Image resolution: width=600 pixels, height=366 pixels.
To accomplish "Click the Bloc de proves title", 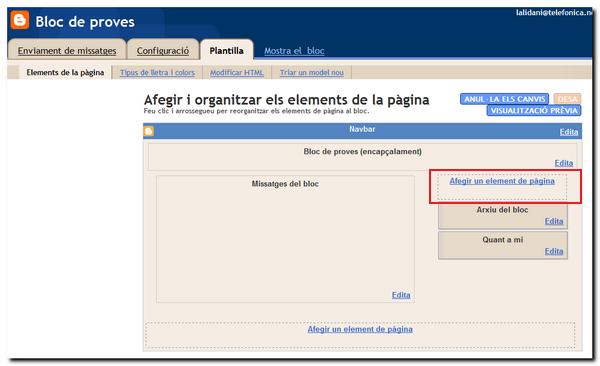I will (x=85, y=22).
